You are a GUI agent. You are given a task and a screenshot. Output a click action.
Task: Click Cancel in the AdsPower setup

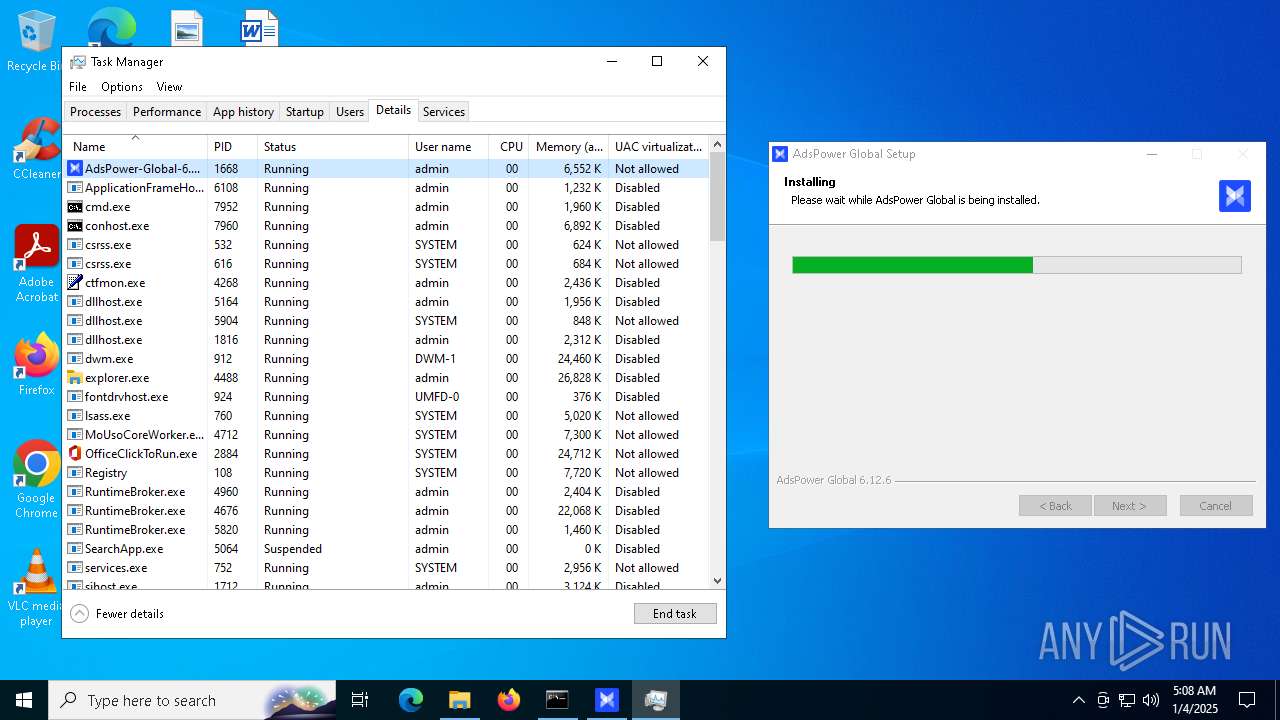tap(1216, 506)
